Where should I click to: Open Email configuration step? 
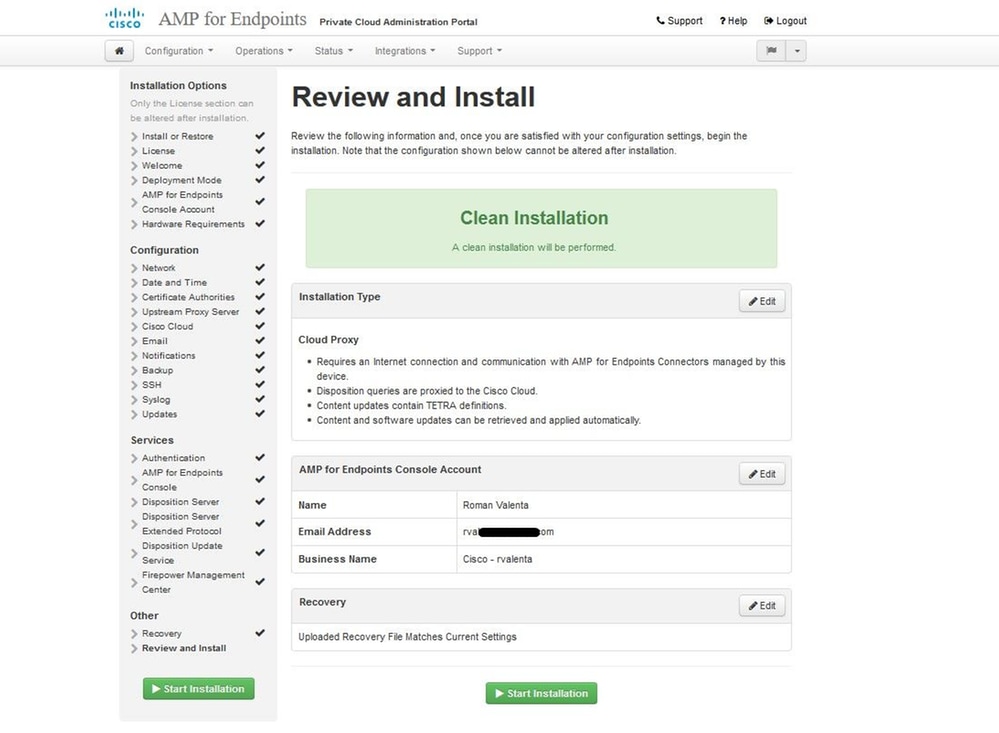[x=155, y=342]
